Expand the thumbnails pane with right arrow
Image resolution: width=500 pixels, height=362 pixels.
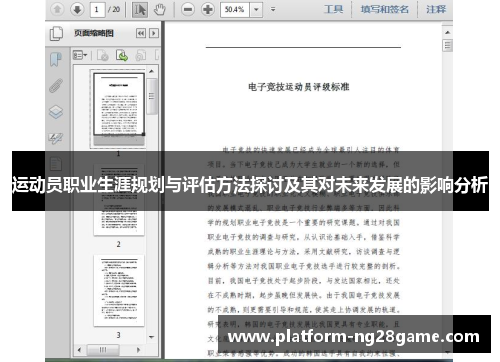coord(154,33)
